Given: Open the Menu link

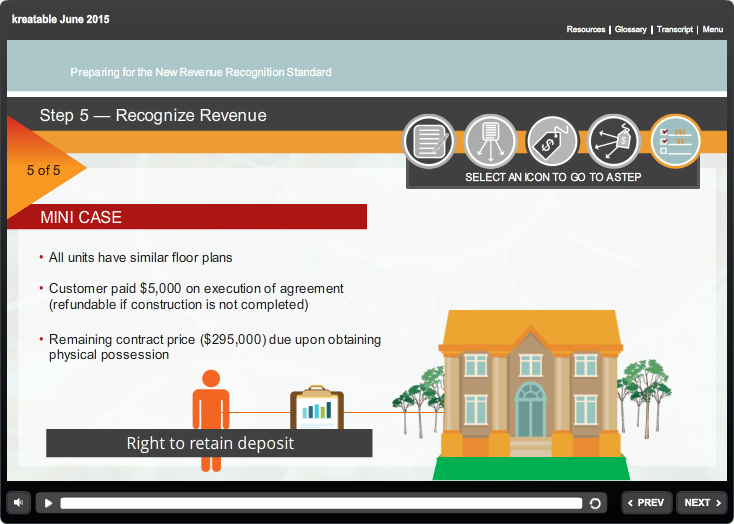Looking at the screenshot, I should click(712, 30).
